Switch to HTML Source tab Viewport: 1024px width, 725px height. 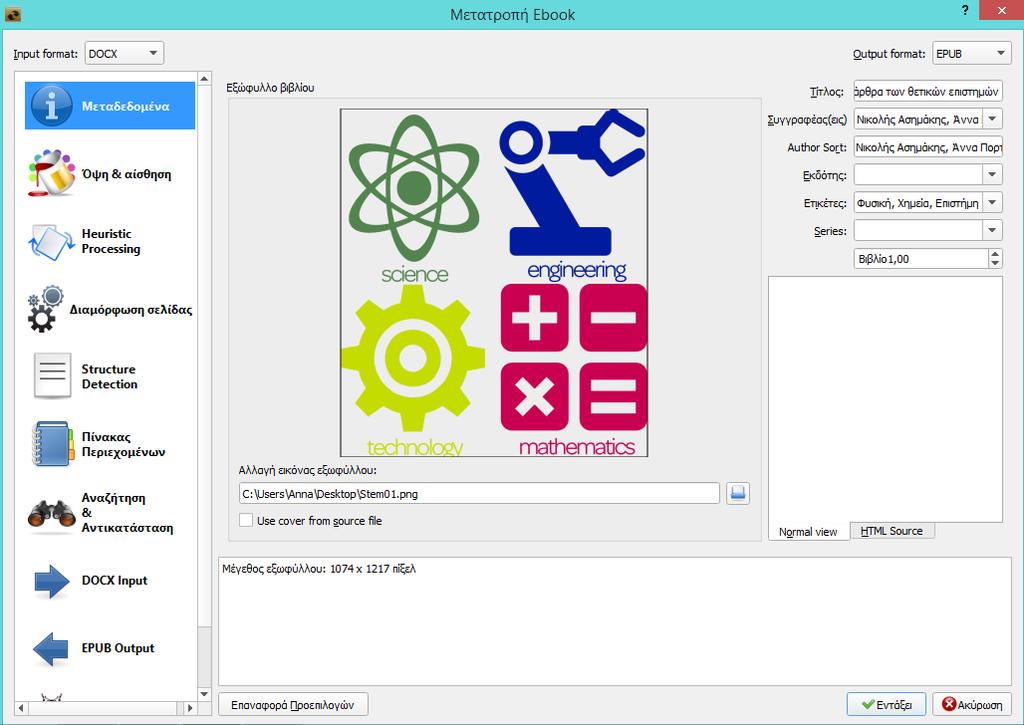[x=891, y=531]
